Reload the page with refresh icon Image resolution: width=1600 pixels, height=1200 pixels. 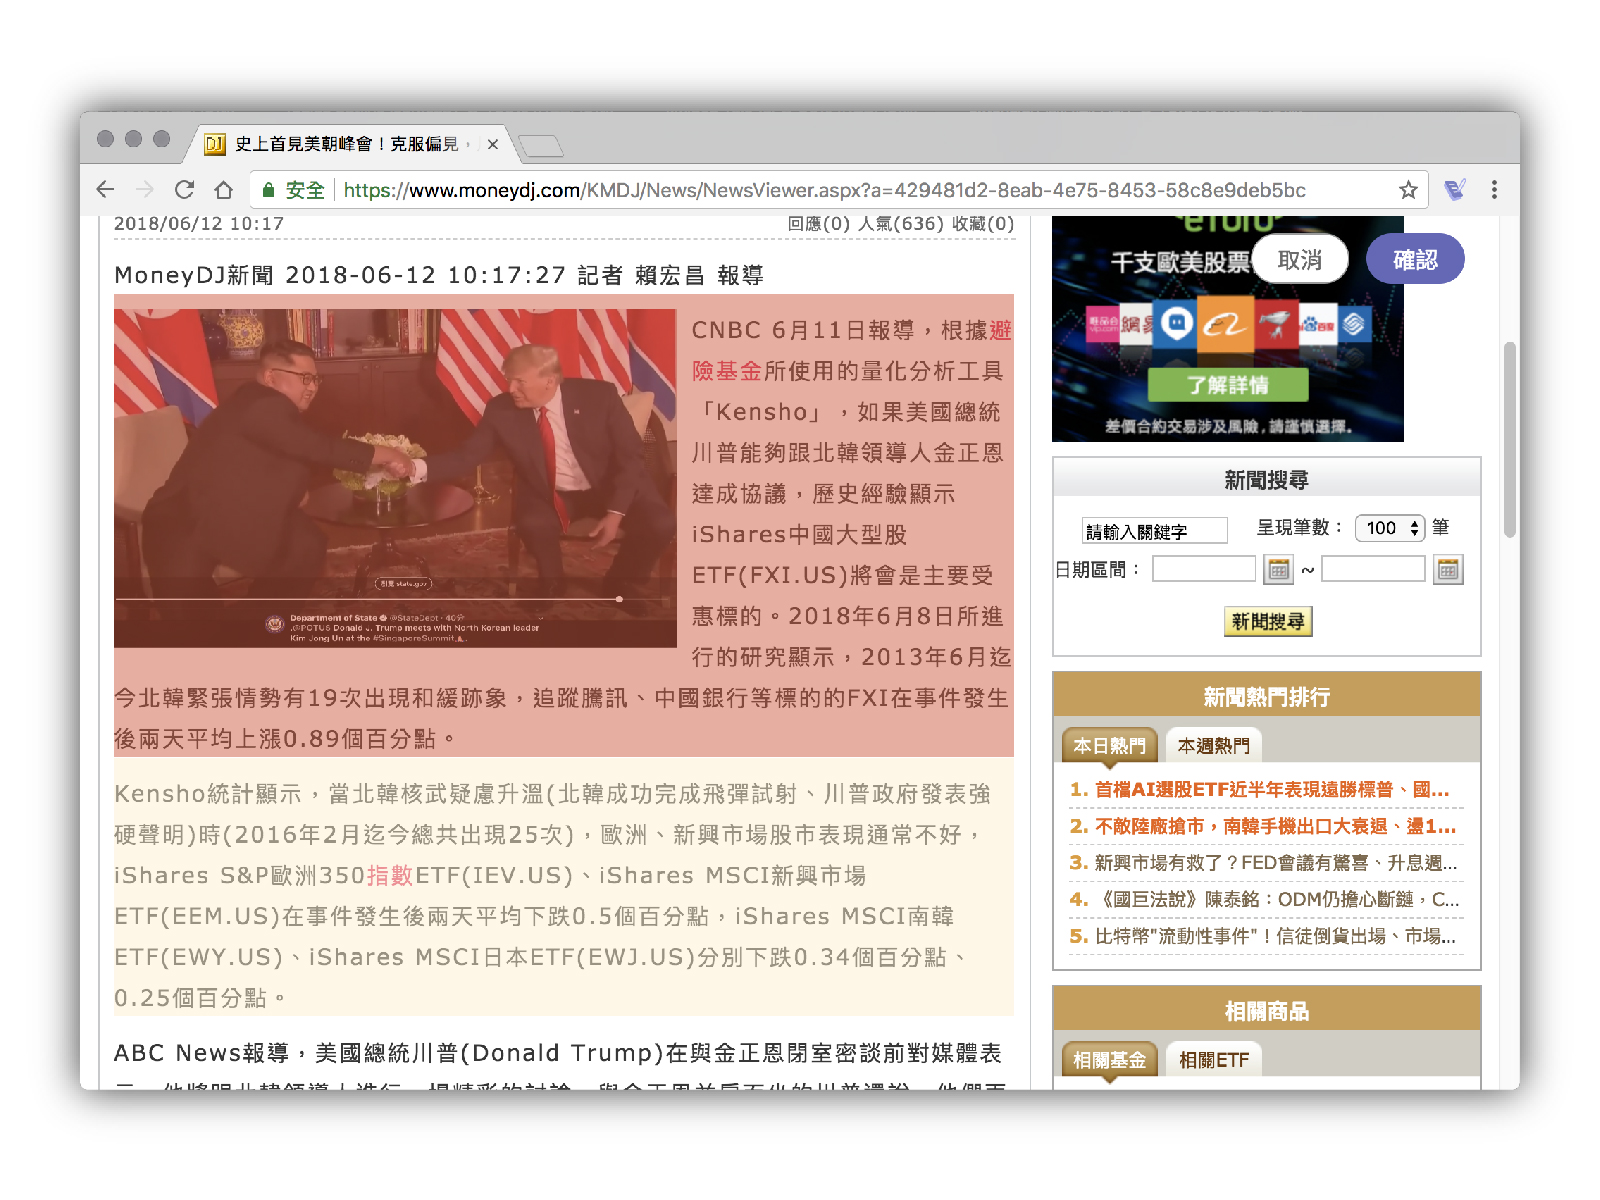[184, 190]
